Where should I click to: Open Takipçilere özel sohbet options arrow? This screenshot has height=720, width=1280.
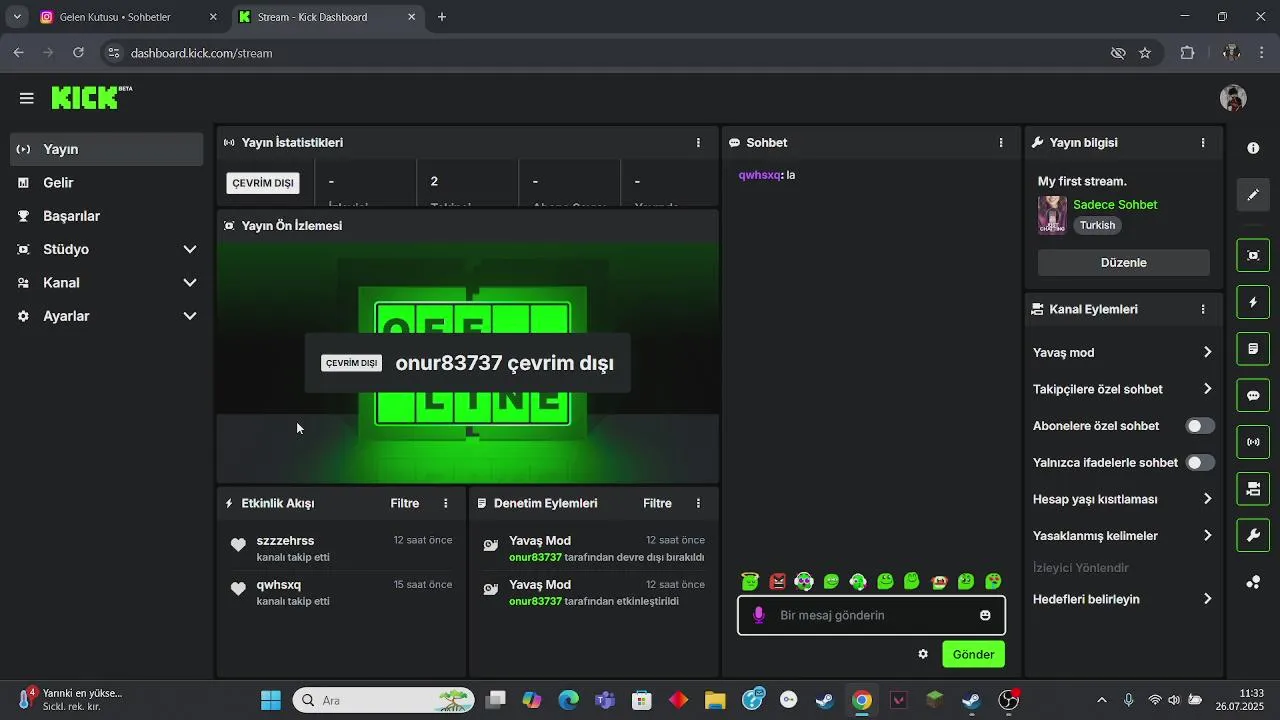[x=1207, y=389]
